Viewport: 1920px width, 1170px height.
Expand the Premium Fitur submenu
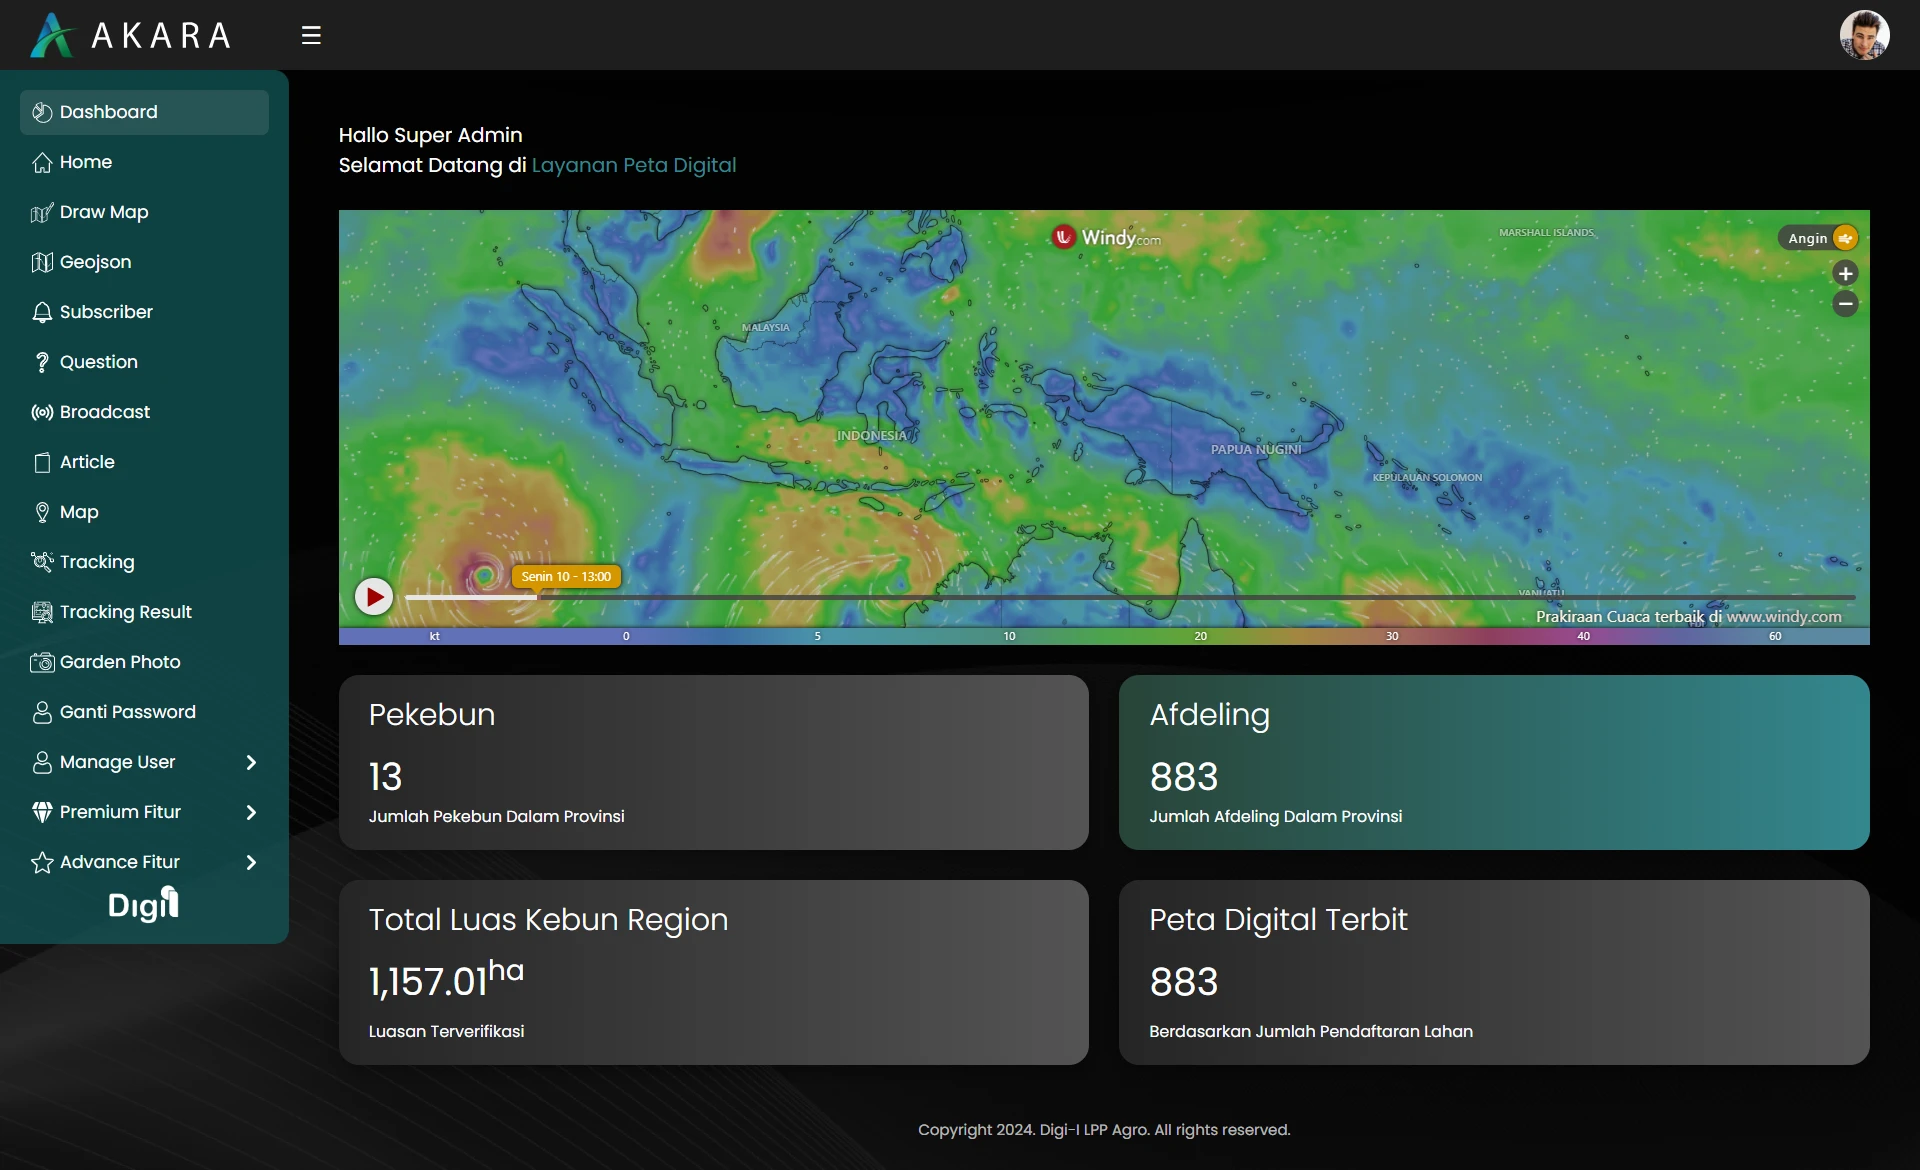[x=251, y=813]
